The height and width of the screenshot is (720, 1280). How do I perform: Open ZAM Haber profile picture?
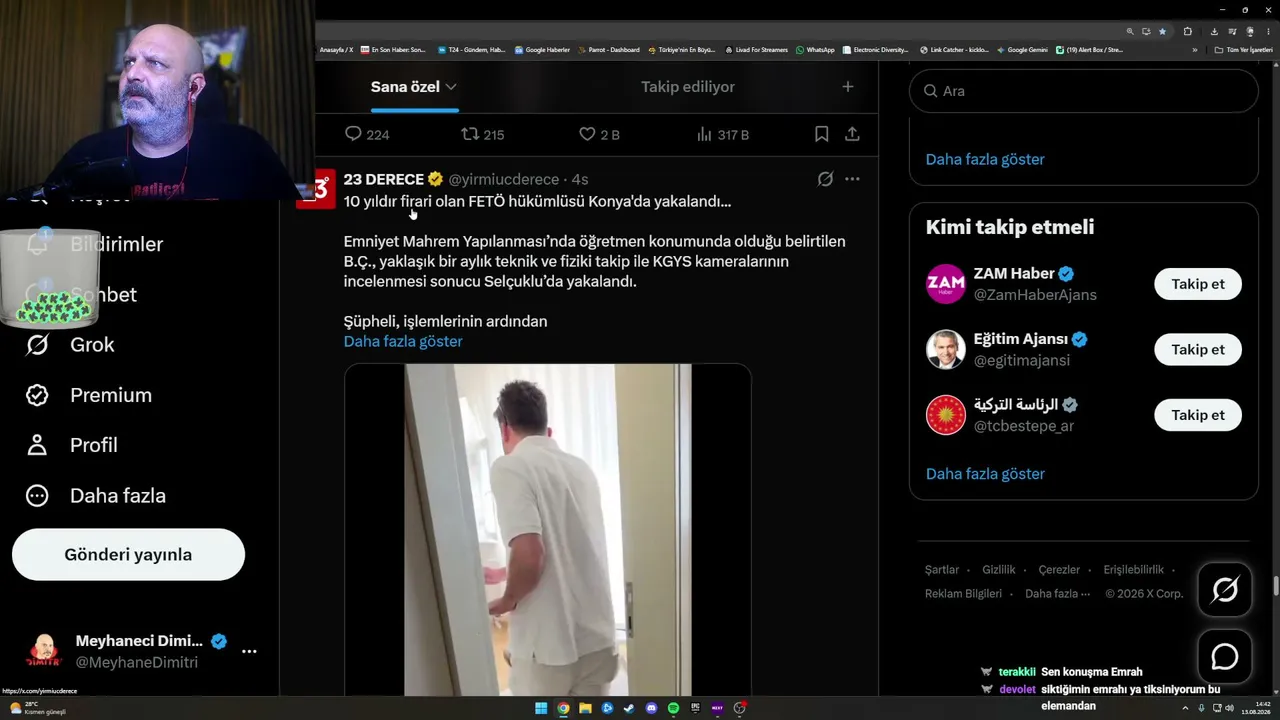click(945, 284)
